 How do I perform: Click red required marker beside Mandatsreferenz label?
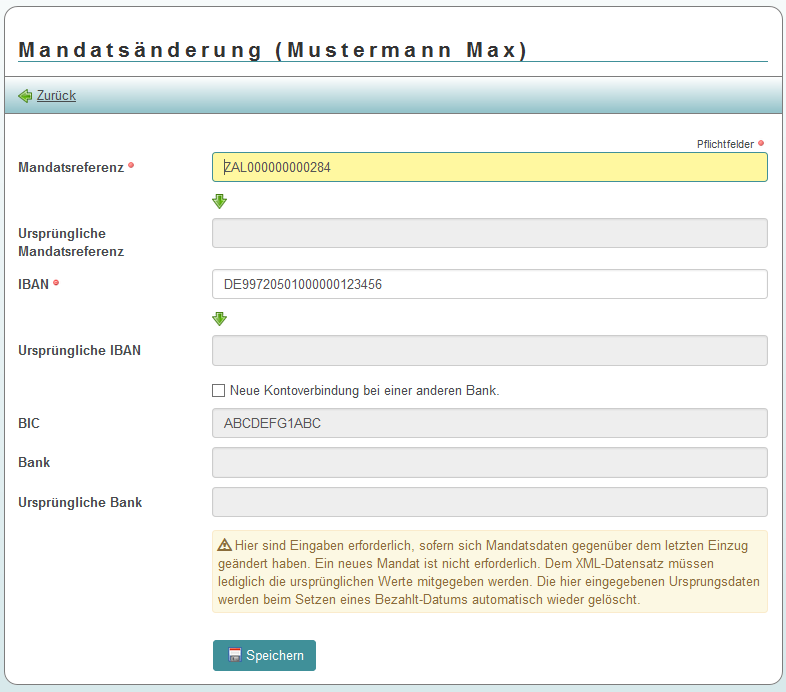click(x=131, y=165)
